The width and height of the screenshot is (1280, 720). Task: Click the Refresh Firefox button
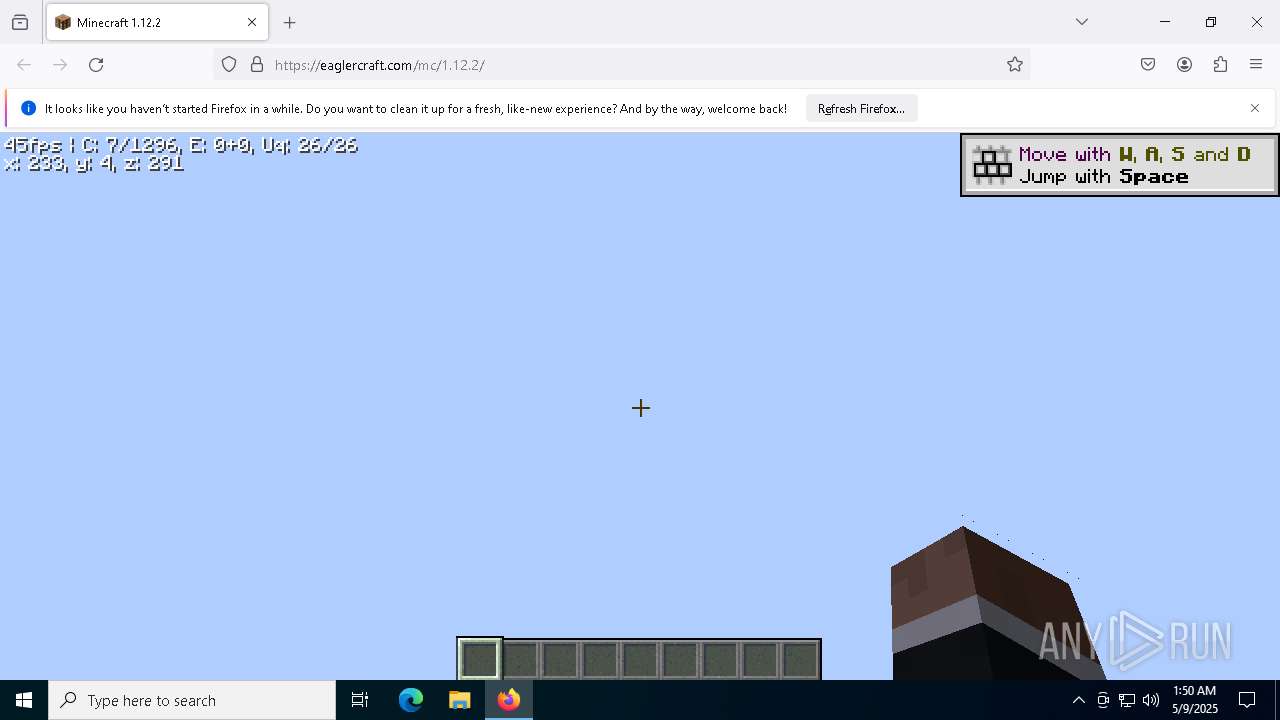(x=861, y=109)
